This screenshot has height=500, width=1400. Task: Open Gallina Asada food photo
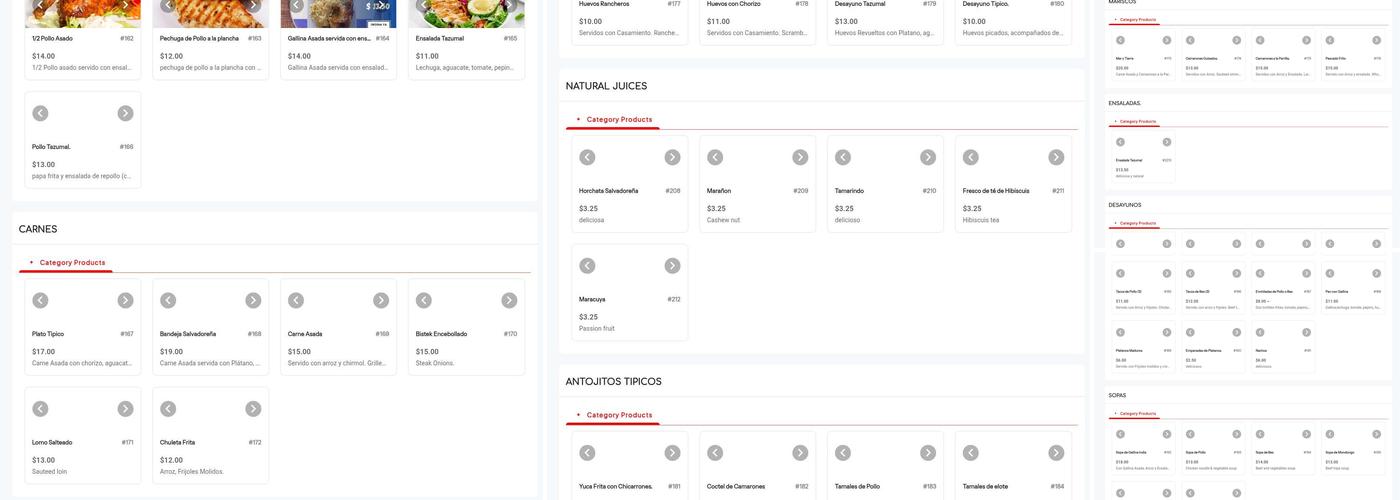click(x=339, y=13)
